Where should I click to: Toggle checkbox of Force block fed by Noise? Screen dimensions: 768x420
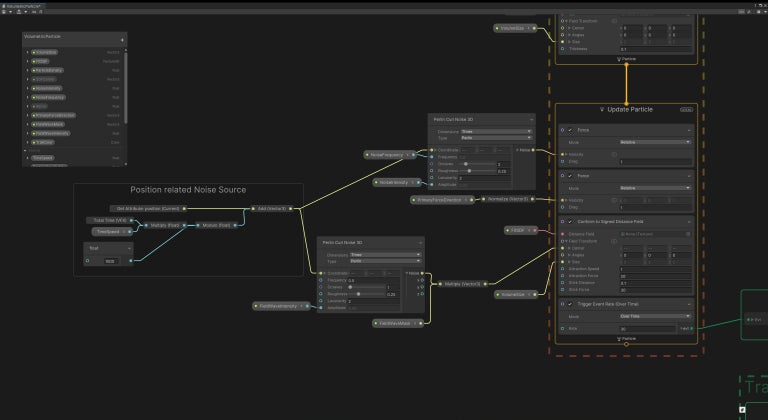(x=570, y=130)
